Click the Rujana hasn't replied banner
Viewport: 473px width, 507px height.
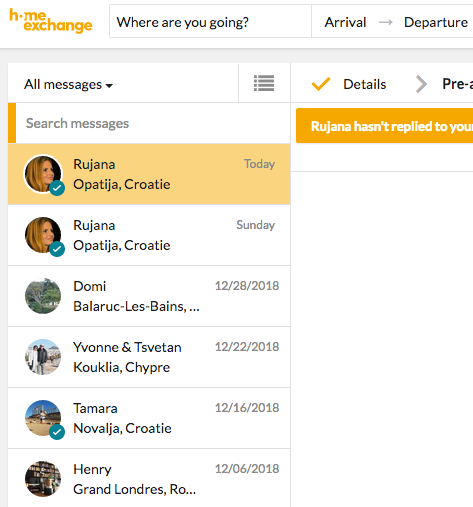coord(384,126)
